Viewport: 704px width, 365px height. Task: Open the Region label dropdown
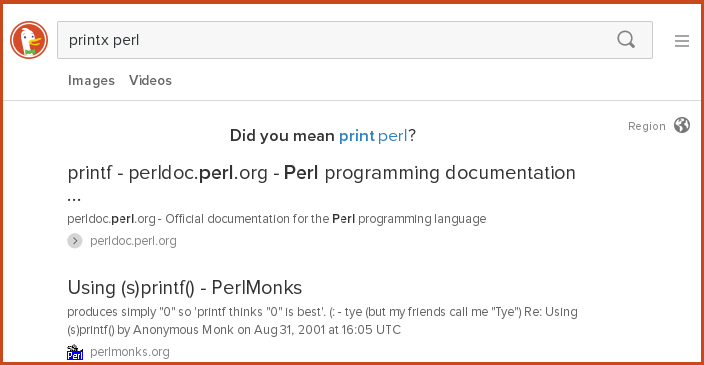[x=647, y=126]
